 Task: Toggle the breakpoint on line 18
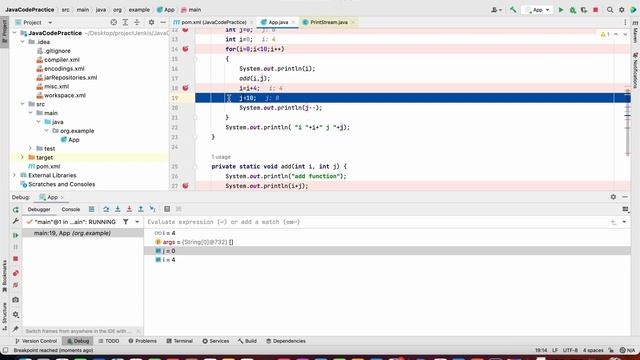point(185,88)
